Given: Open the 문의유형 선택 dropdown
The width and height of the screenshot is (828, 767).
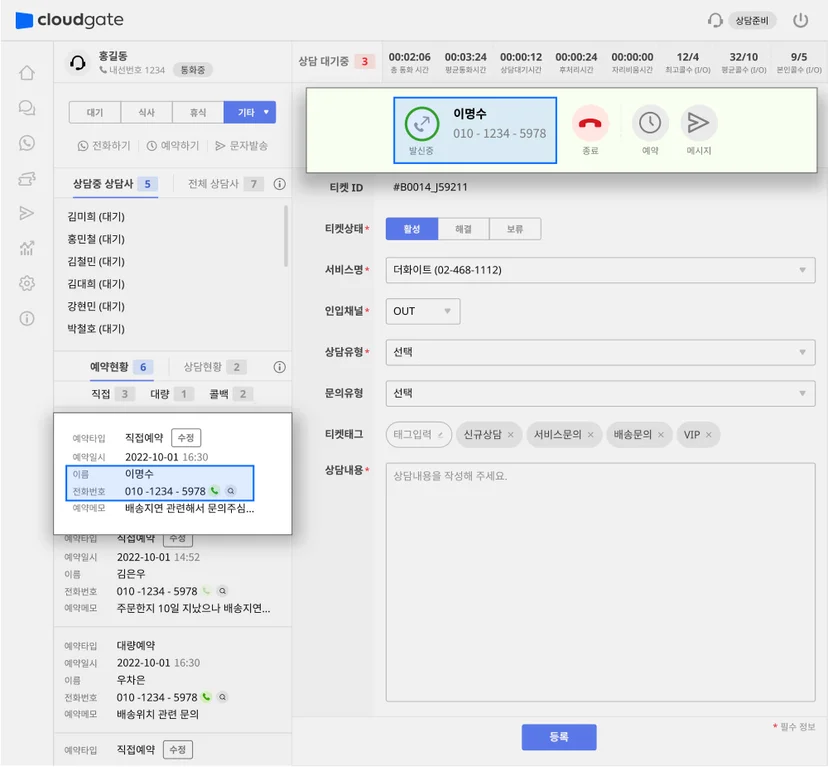Looking at the screenshot, I should point(600,394).
